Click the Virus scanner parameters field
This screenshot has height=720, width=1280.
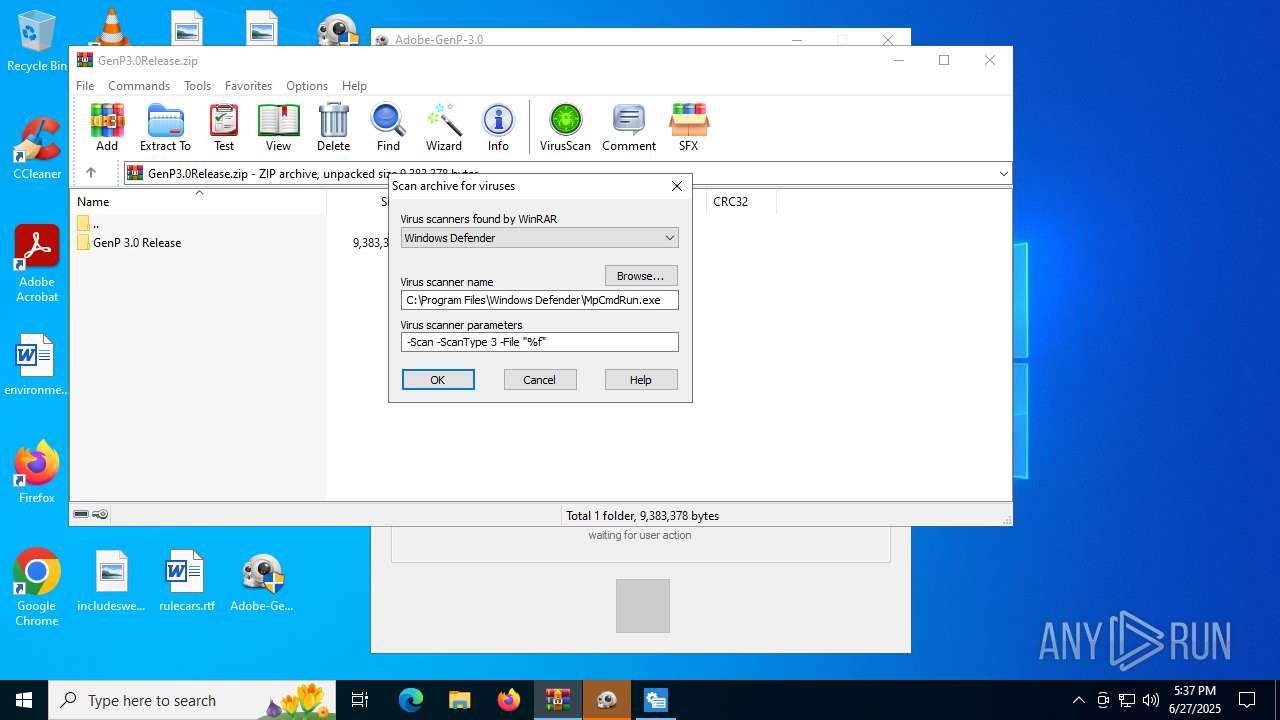[540, 342]
